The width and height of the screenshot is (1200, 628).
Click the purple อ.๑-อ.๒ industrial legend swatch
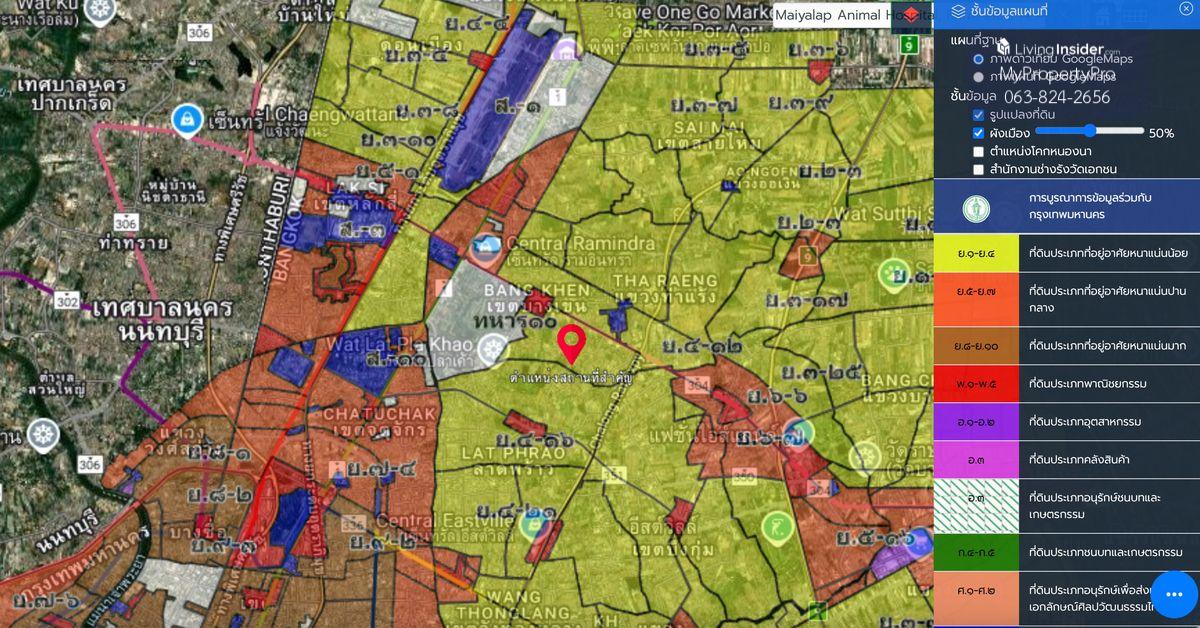(975, 421)
